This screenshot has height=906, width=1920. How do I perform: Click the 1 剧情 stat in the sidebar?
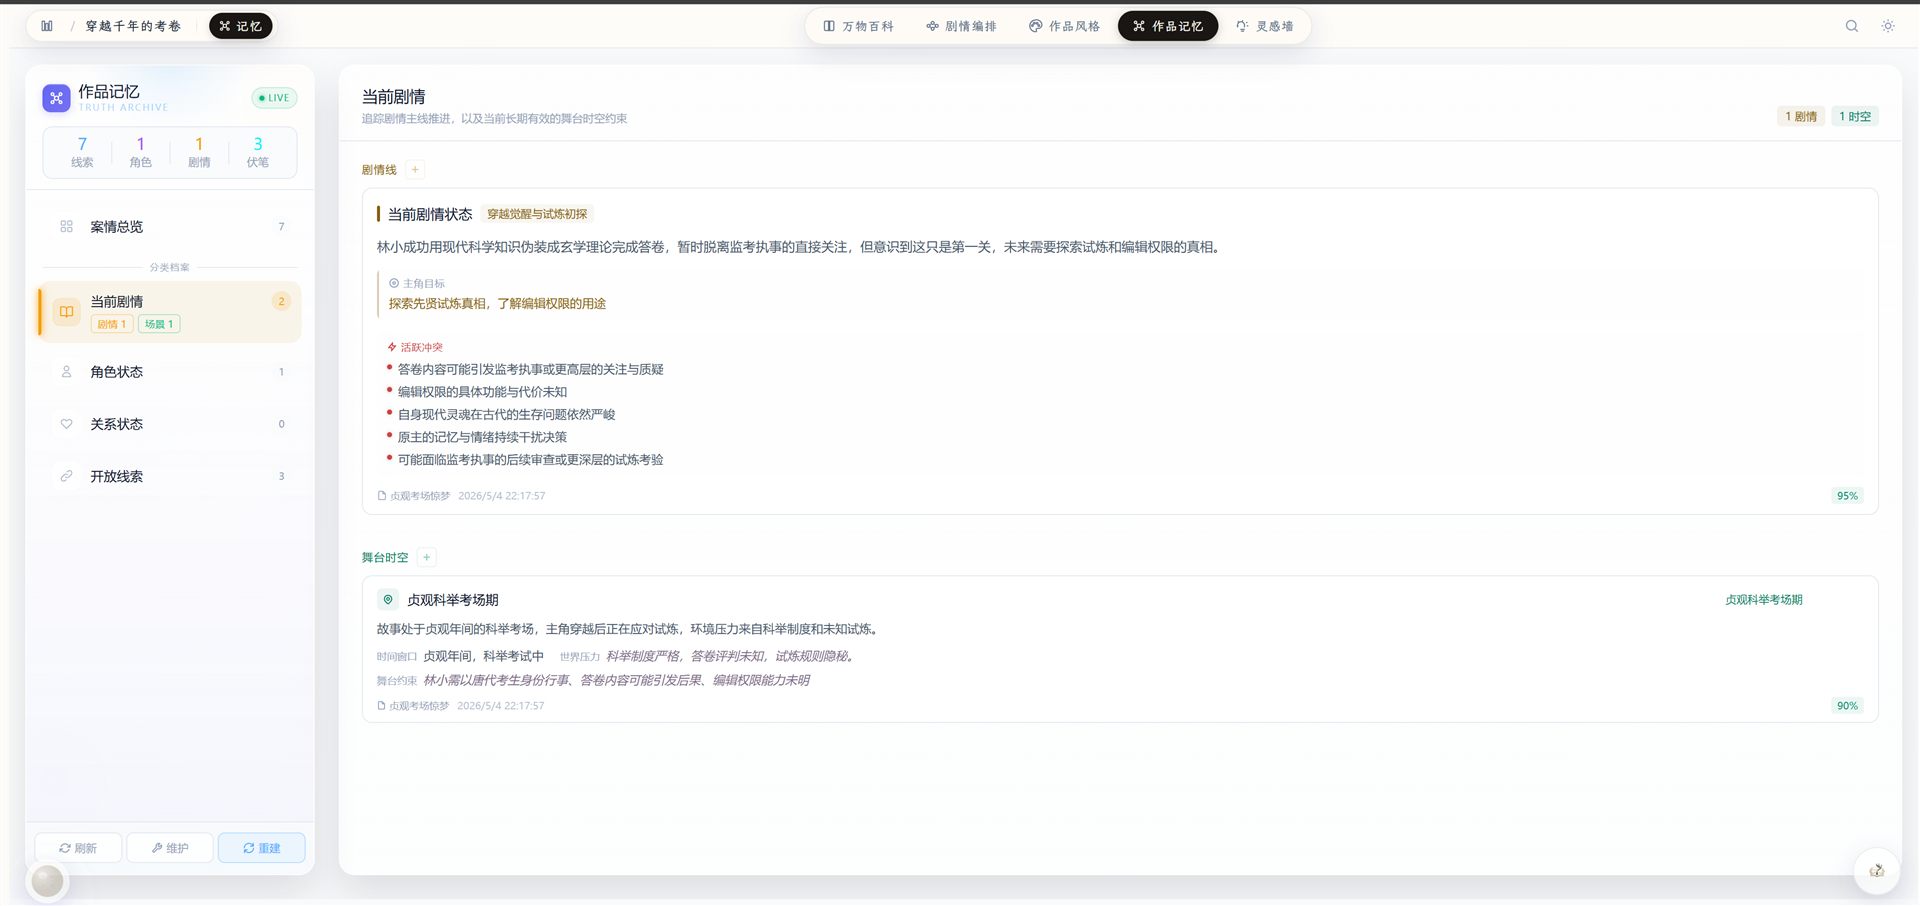199,152
